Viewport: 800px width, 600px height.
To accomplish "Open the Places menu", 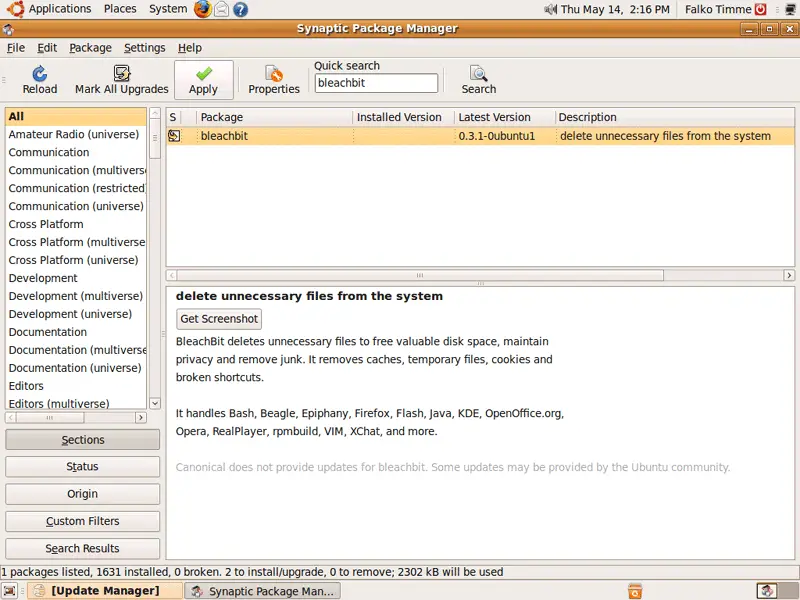I will [120, 9].
